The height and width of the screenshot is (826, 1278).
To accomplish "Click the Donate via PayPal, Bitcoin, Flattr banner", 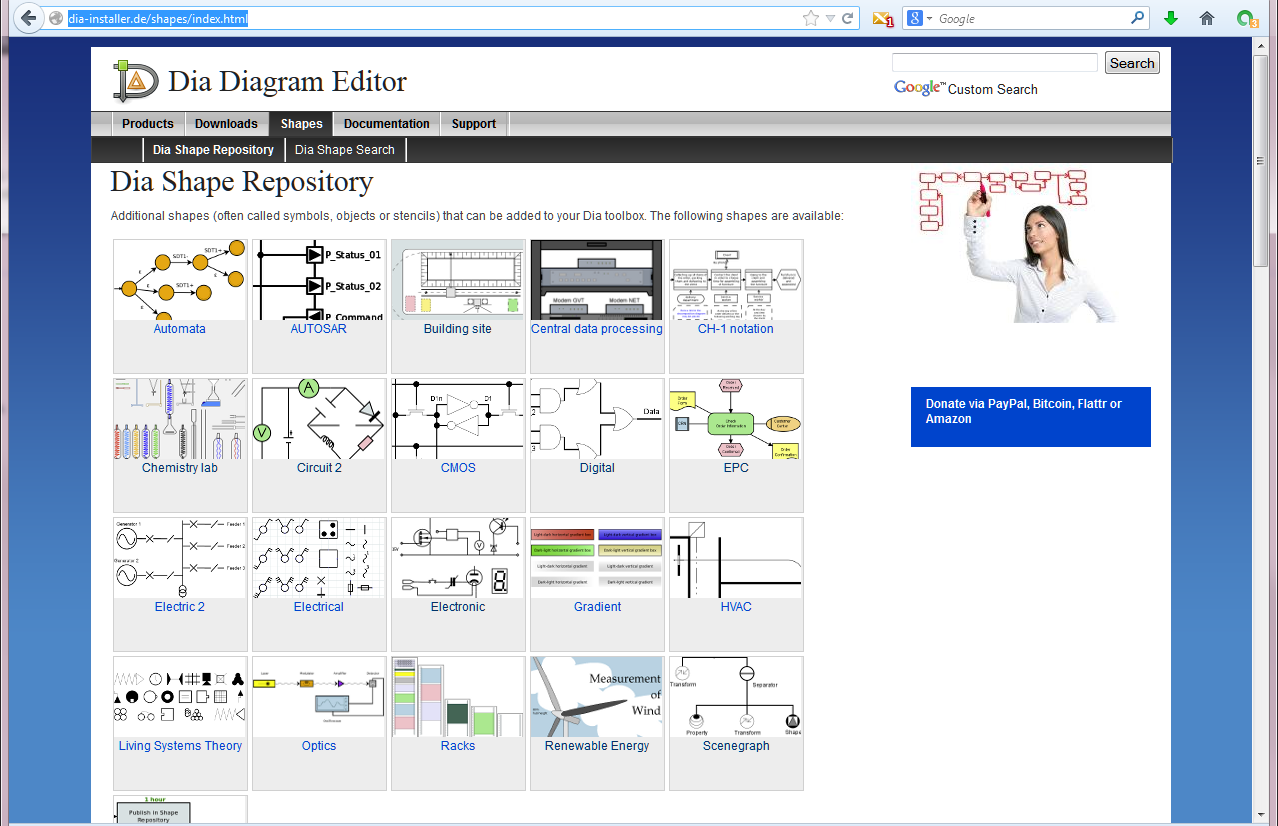I will click(x=1031, y=417).
